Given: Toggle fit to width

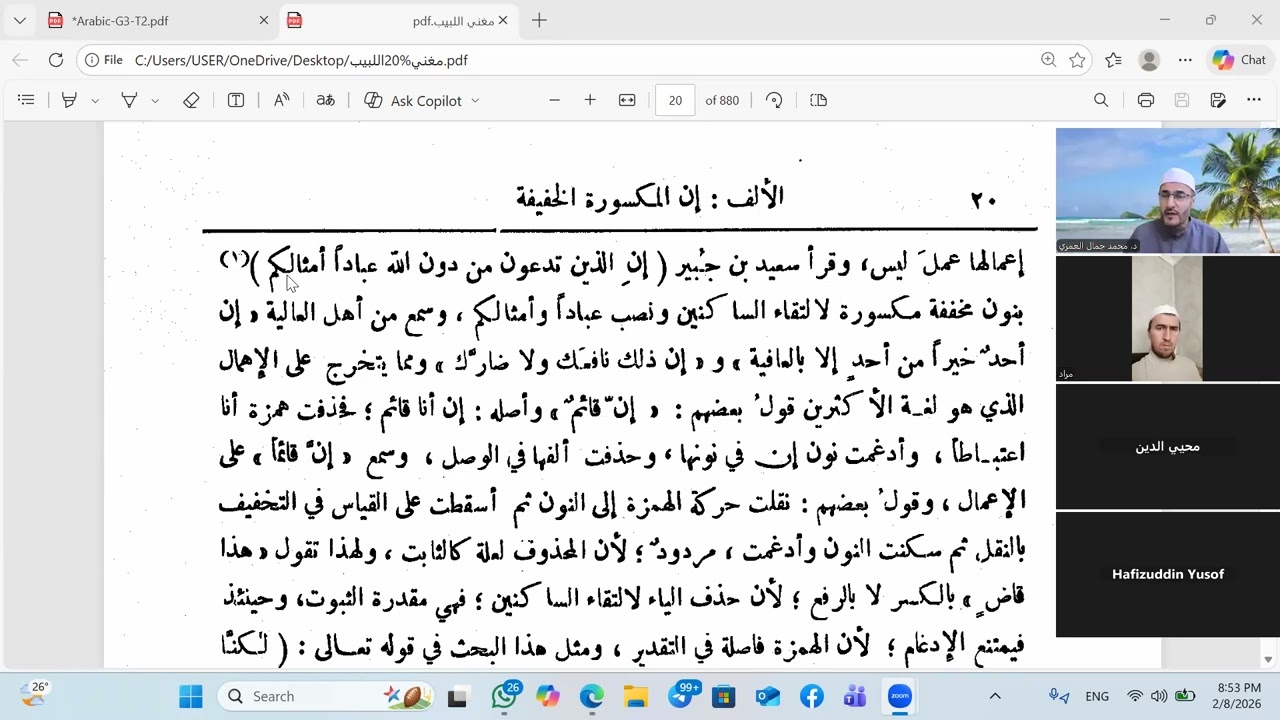Looking at the screenshot, I should coord(627,100).
